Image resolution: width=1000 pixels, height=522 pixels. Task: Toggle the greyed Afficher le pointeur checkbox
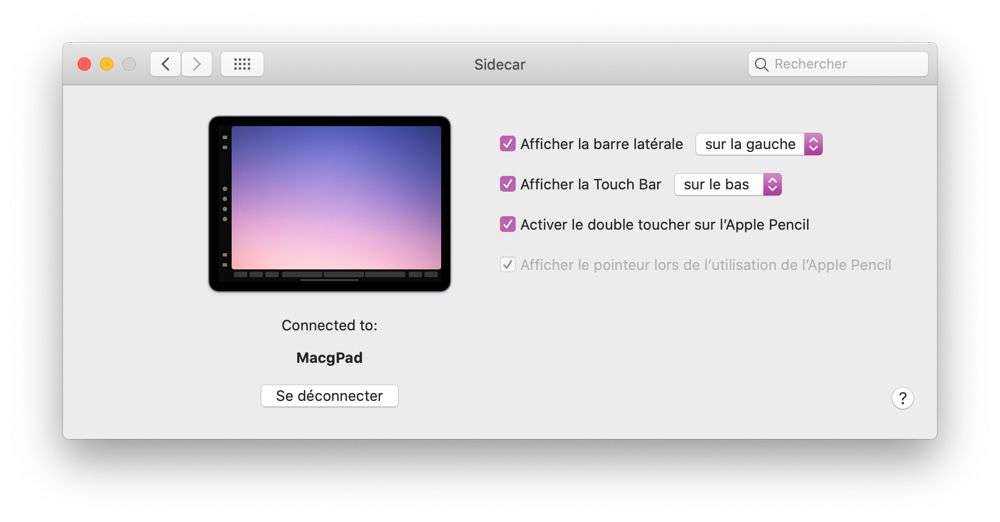tap(508, 264)
